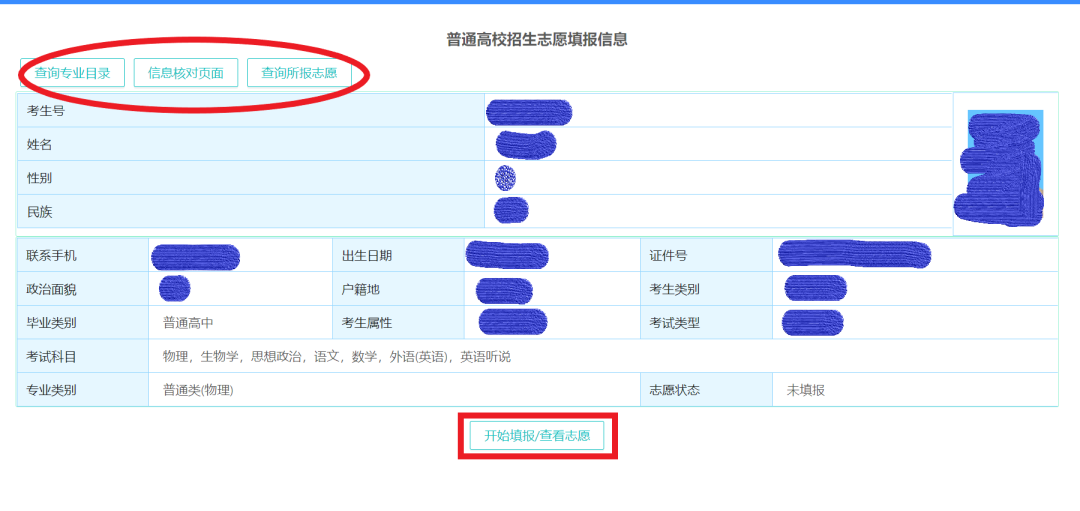Open the 查询专业目录 button
1080x511 pixels.
(x=72, y=73)
